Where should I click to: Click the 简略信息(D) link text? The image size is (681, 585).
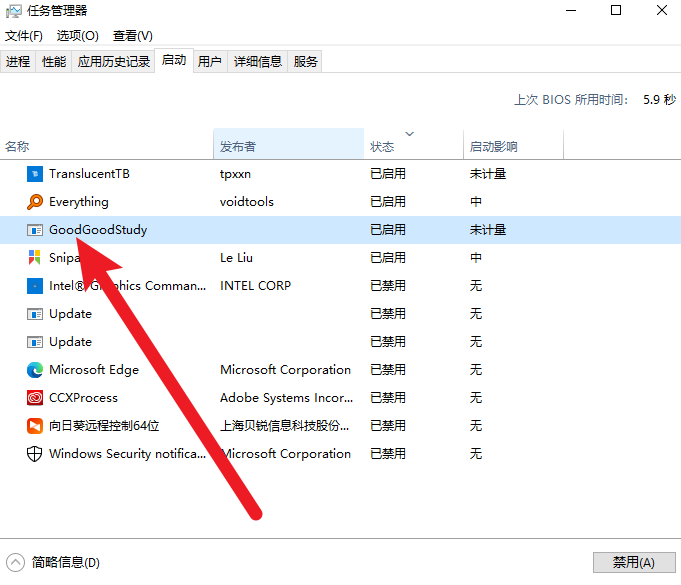pyautogui.click(x=66, y=563)
